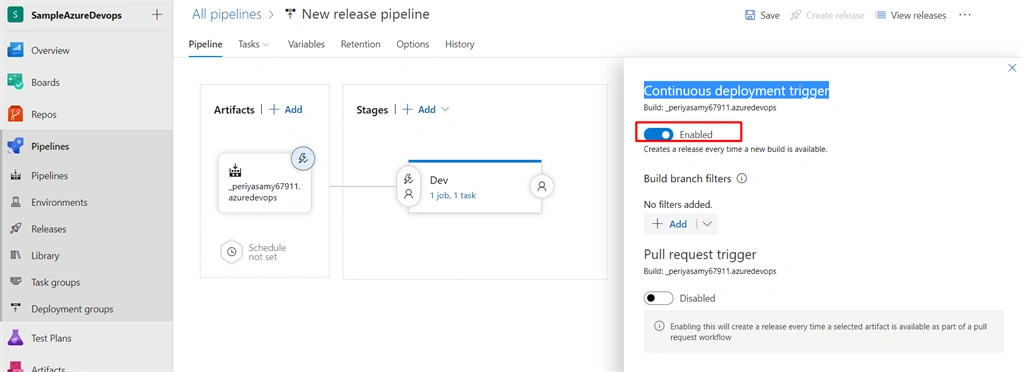Disable the Continuous deployment trigger toggle
Image resolution: width=1023 pixels, height=372 pixels.
[658, 134]
